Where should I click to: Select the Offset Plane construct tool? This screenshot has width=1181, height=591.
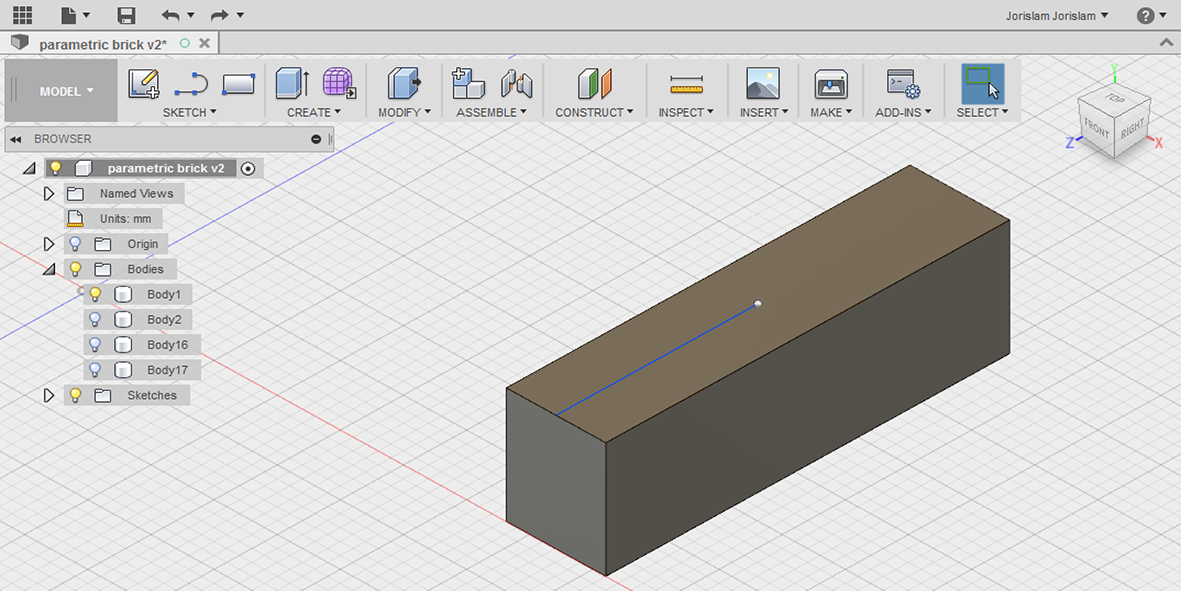tap(595, 84)
